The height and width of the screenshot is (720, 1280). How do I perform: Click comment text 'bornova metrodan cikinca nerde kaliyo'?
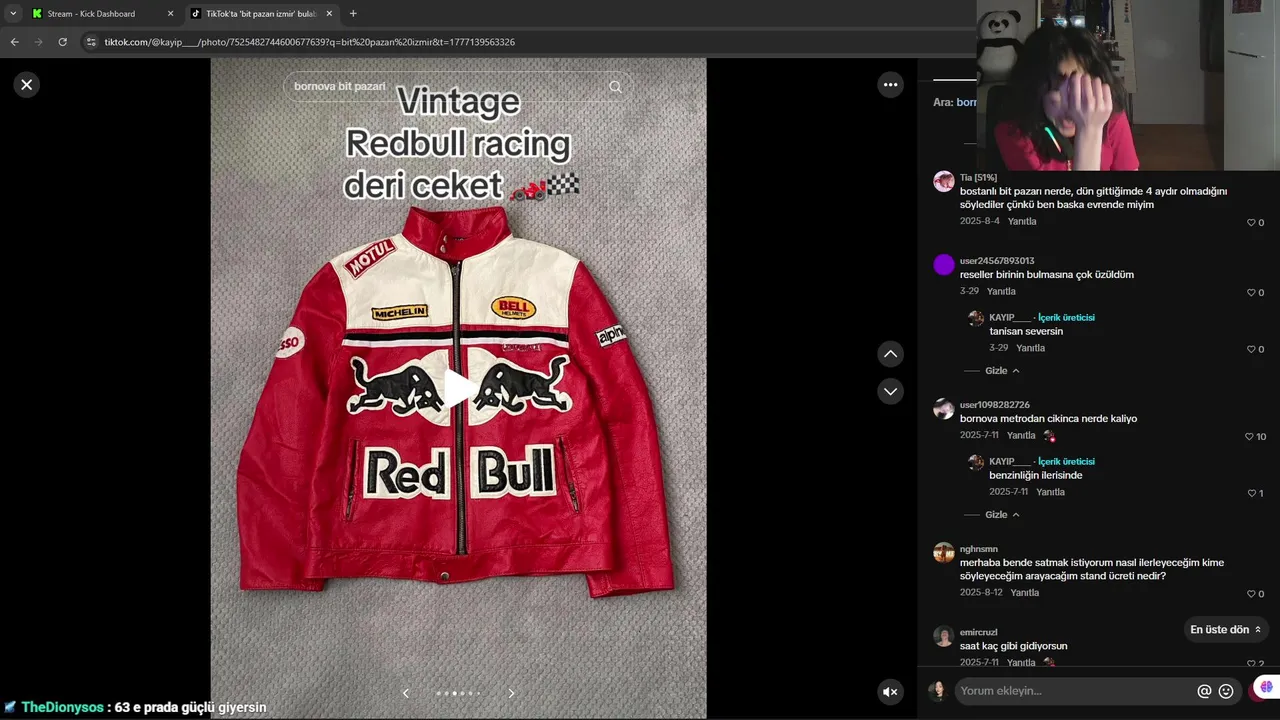1048,419
